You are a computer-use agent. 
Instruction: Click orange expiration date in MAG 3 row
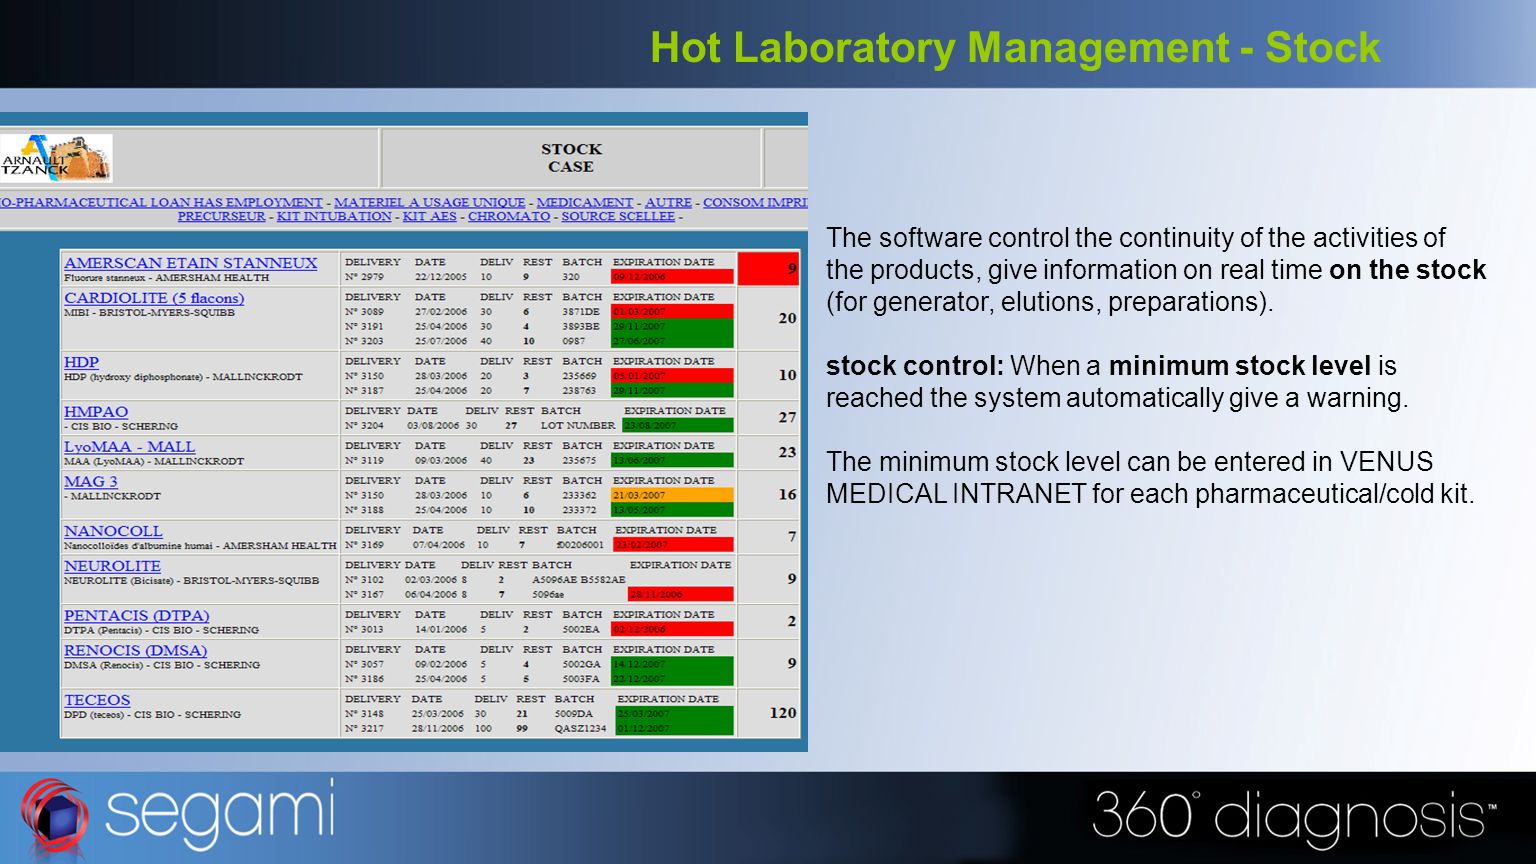[672, 495]
